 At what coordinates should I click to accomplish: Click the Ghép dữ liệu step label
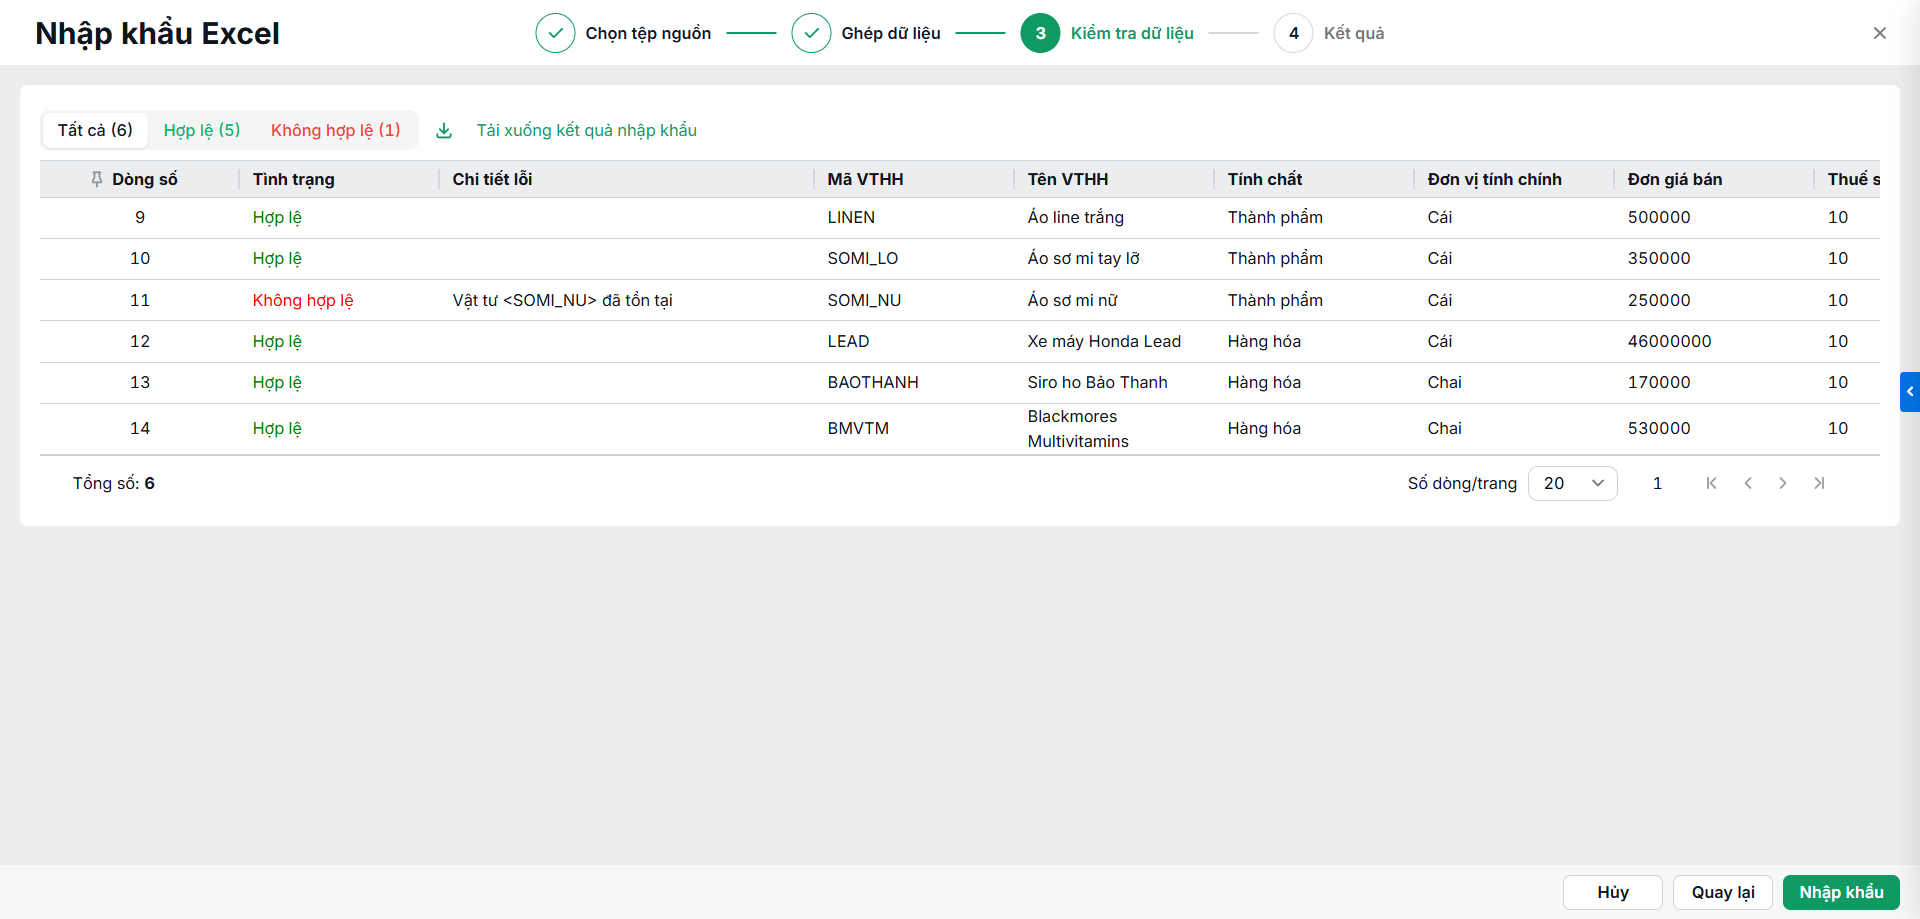coord(890,33)
